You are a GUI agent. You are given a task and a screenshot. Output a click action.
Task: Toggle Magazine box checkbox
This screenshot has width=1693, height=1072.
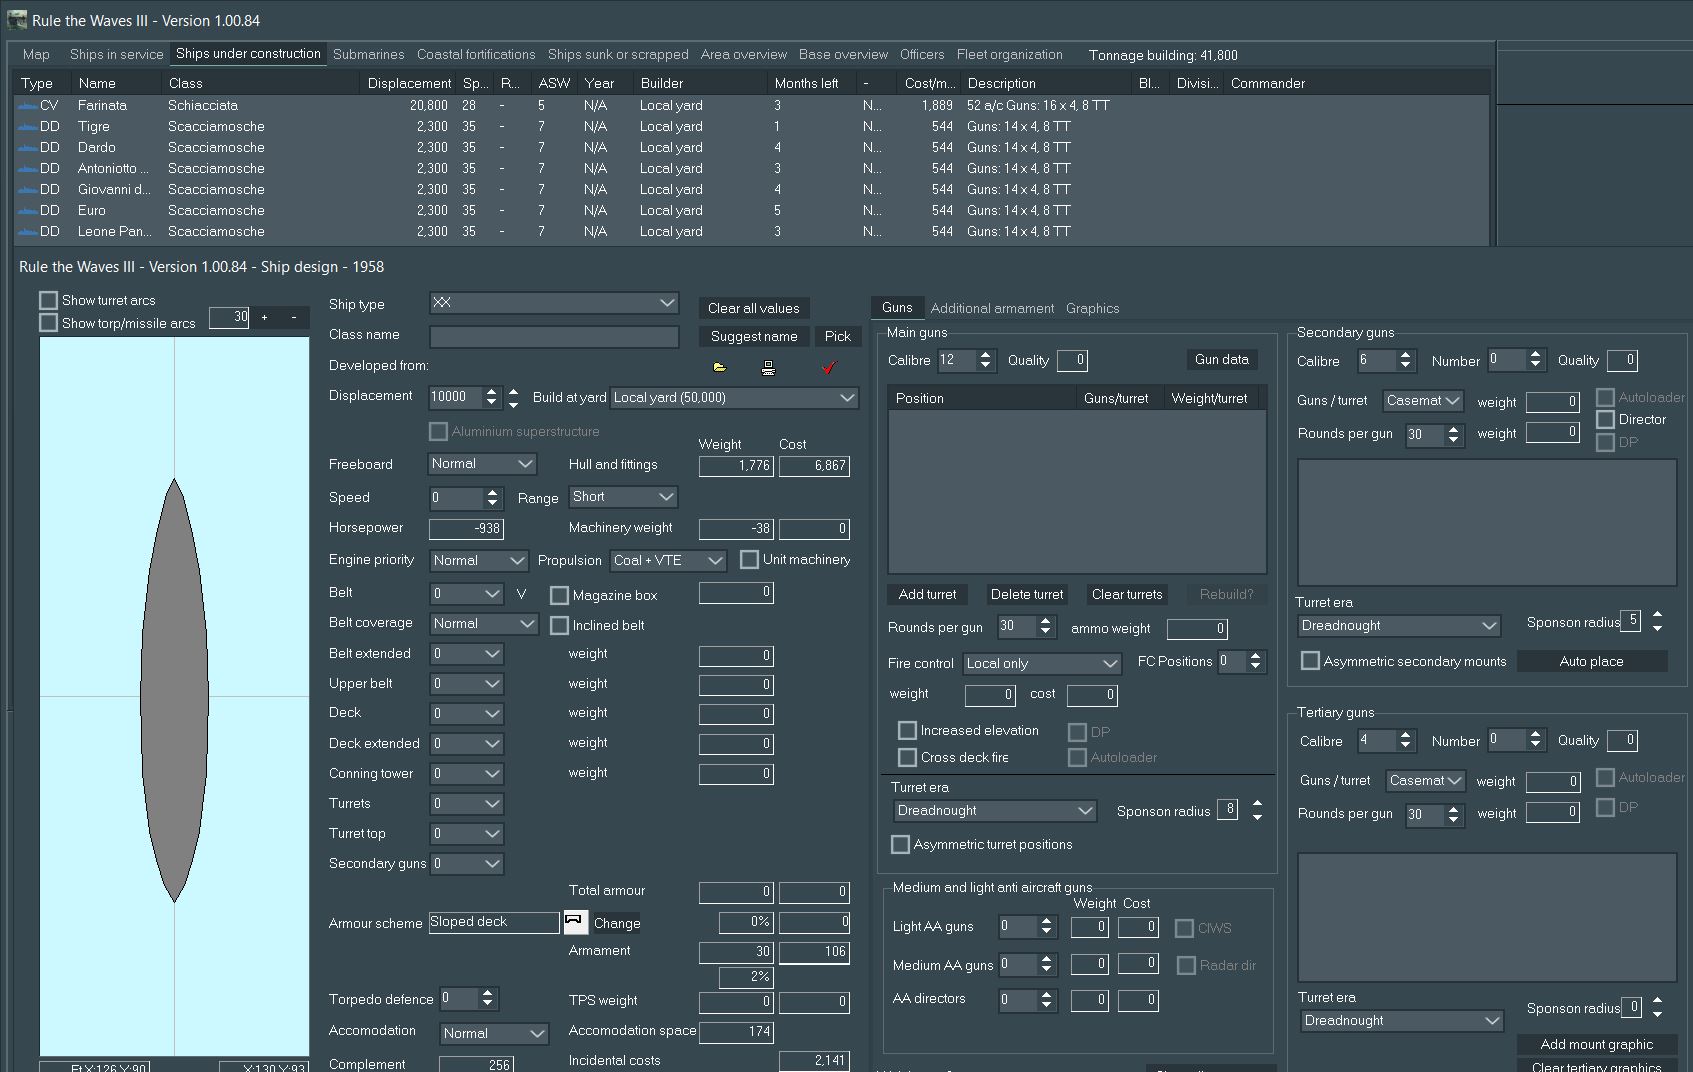559,595
